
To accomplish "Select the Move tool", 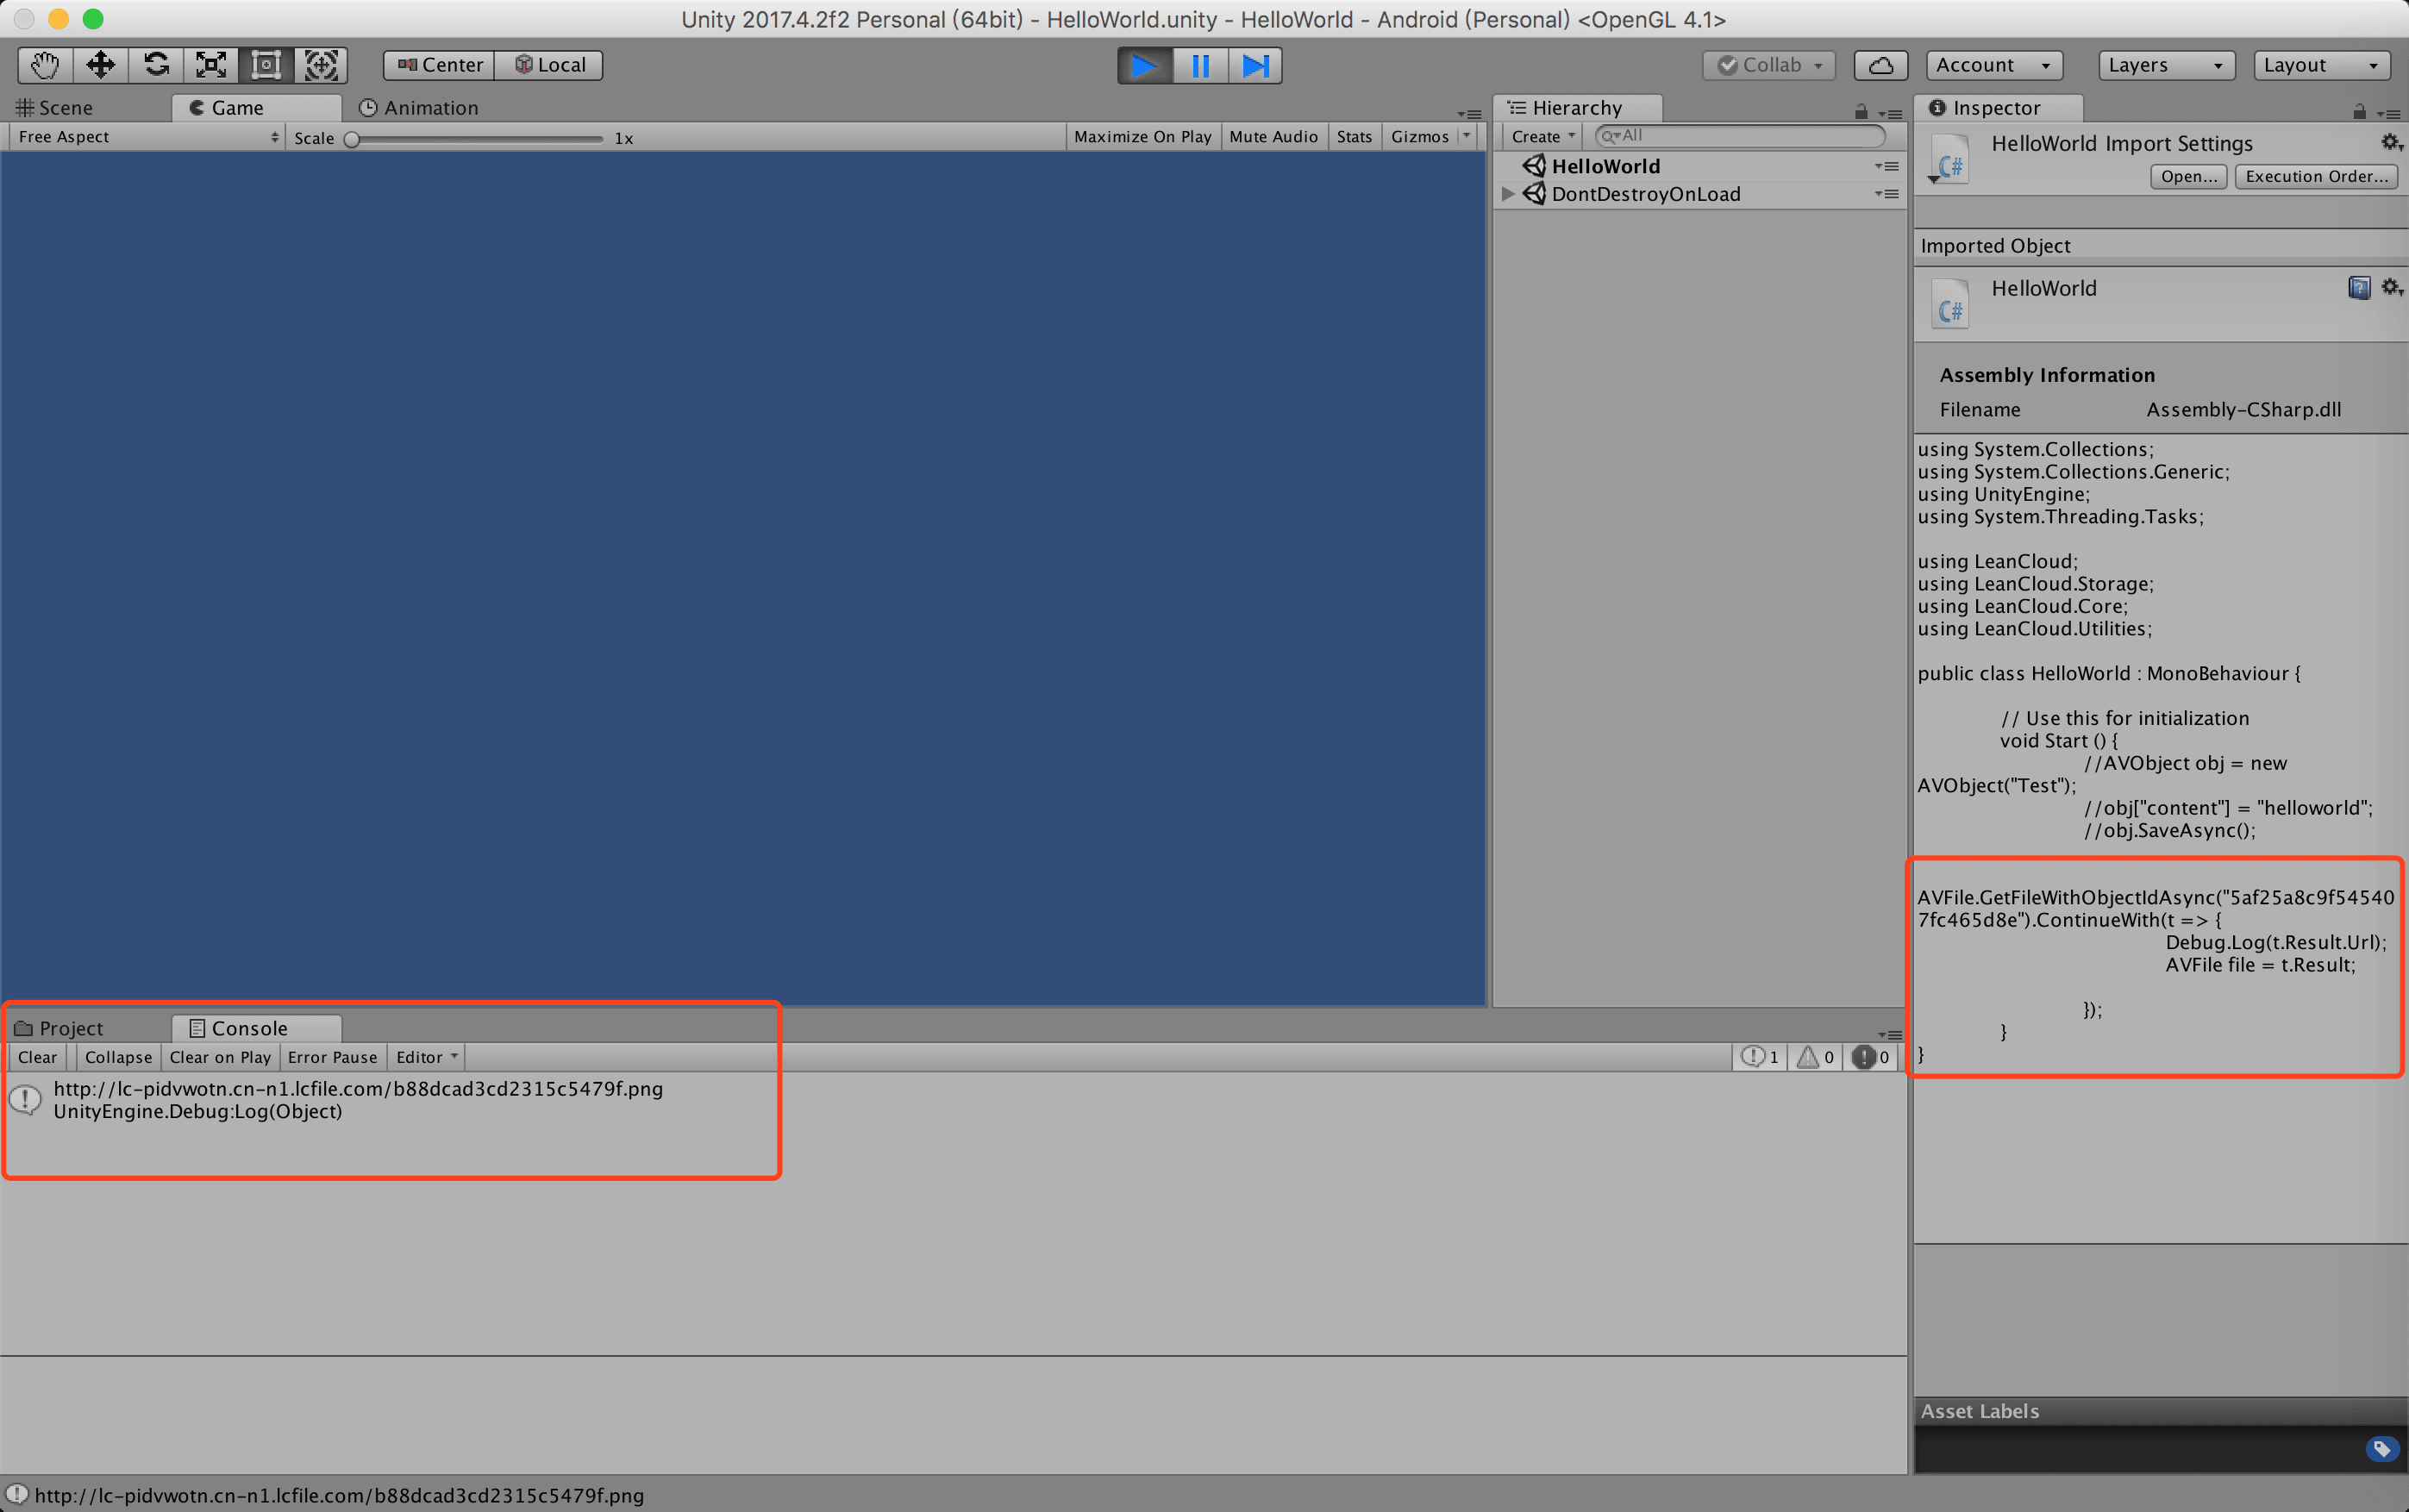I will (x=100, y=65).
